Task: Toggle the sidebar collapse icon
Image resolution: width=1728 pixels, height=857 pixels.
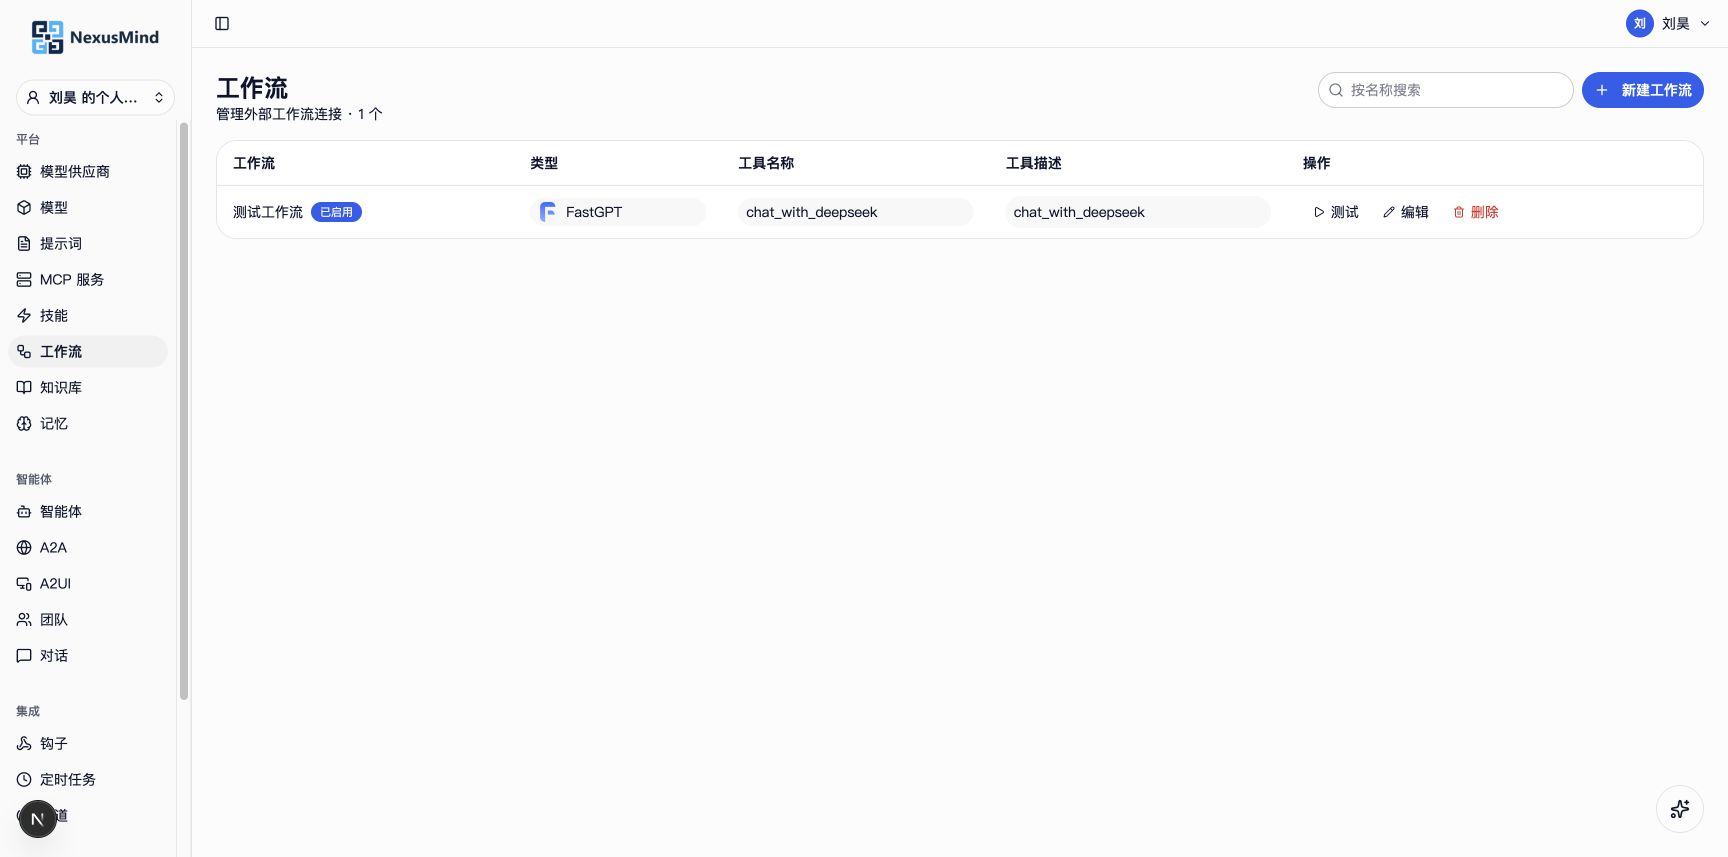Action: coord(222,23)
